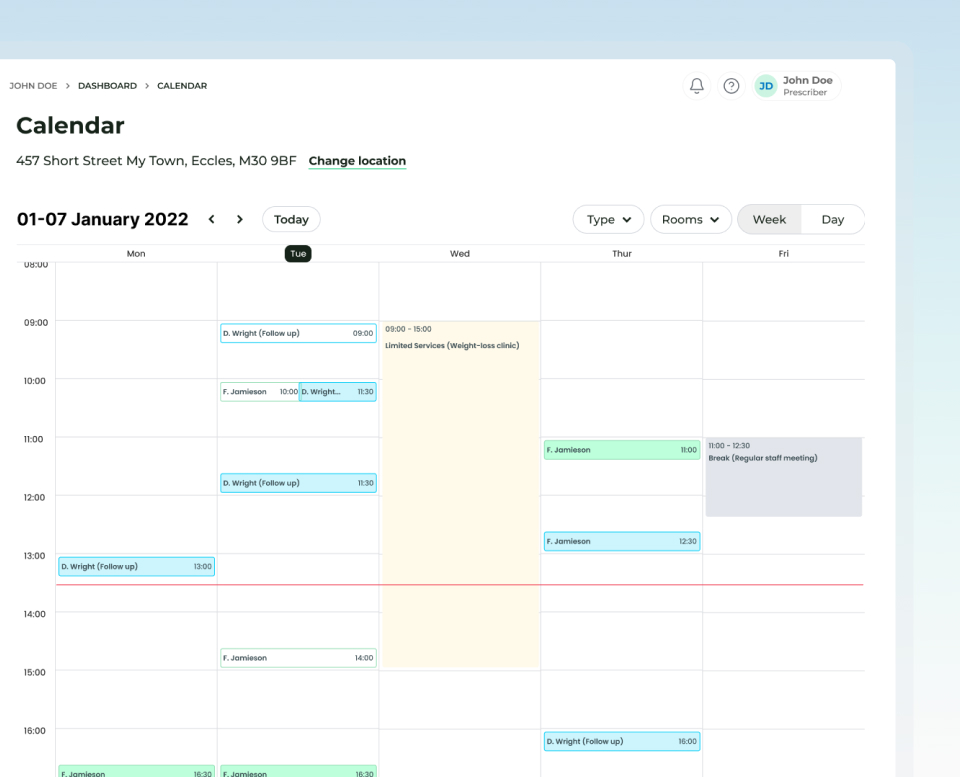
Task: Go to previous week arrow
Action: (212, 219)
